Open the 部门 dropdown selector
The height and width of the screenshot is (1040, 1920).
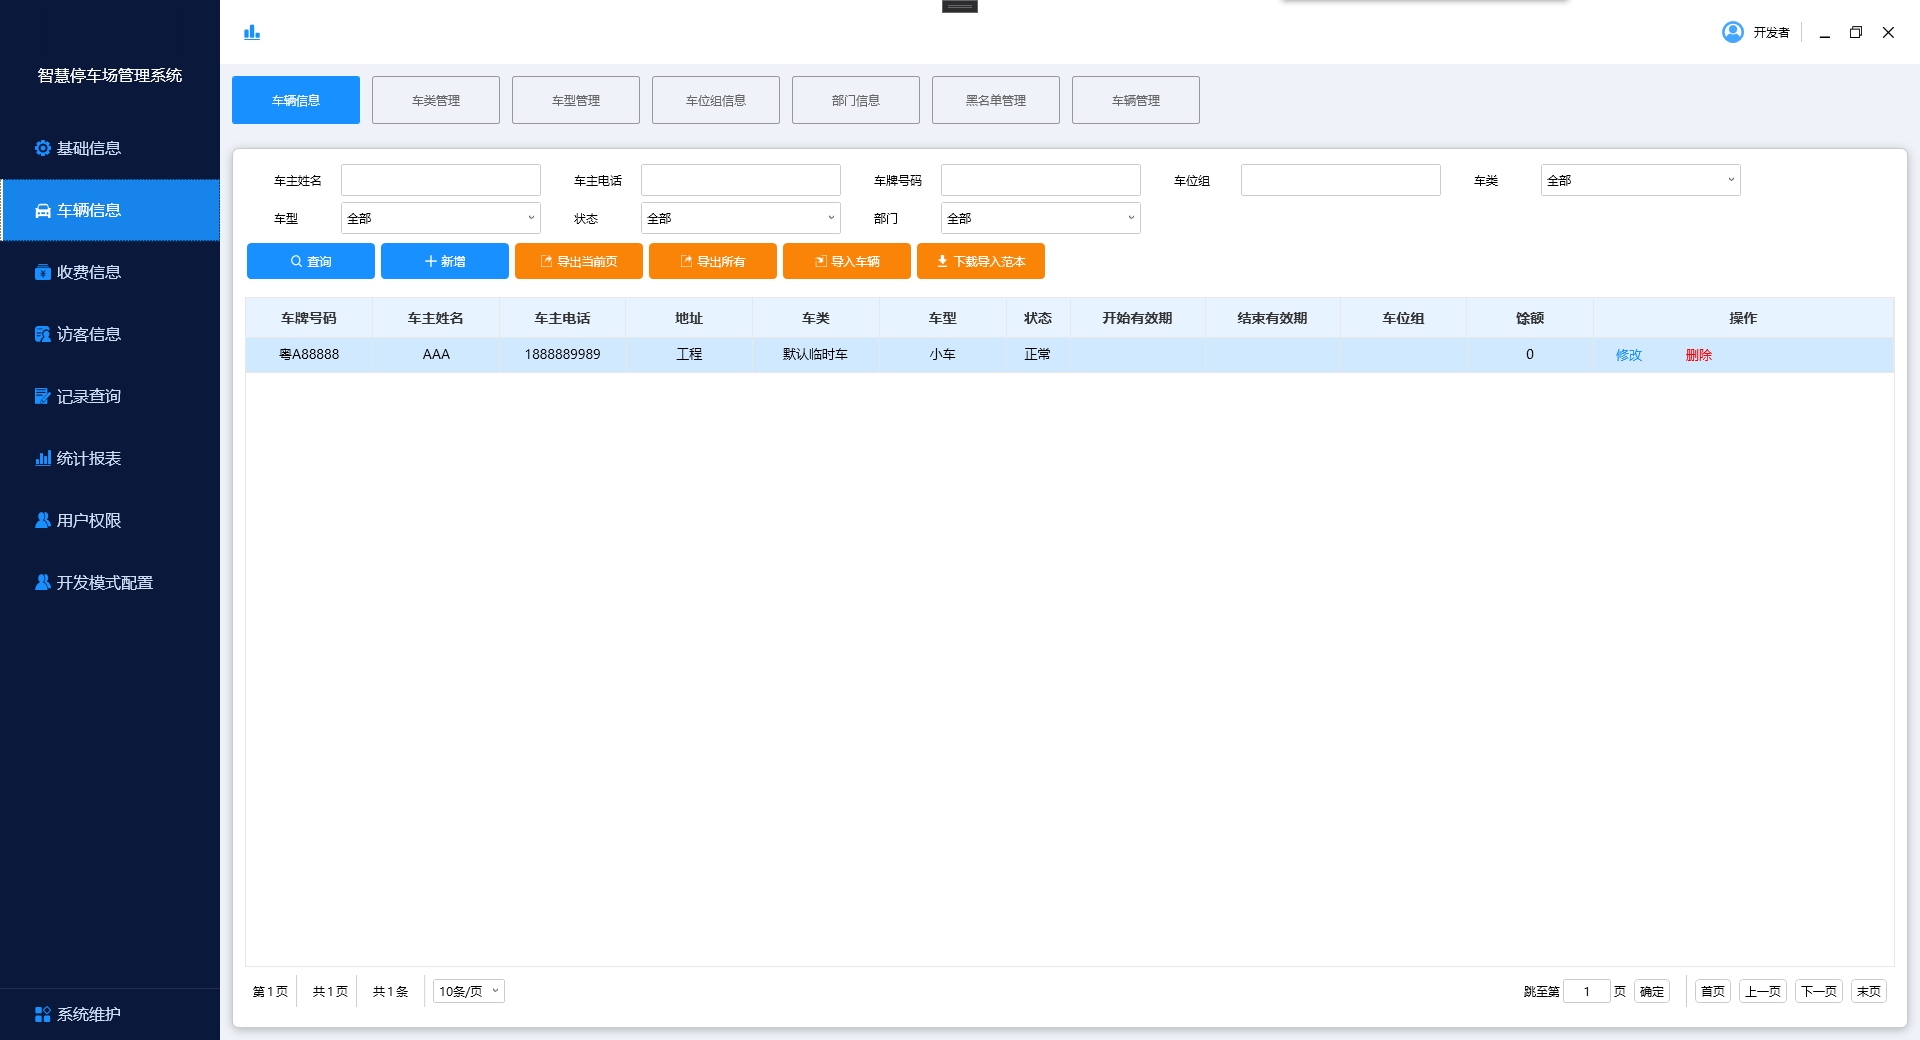pyautogui.click(x=1040, y=218)
